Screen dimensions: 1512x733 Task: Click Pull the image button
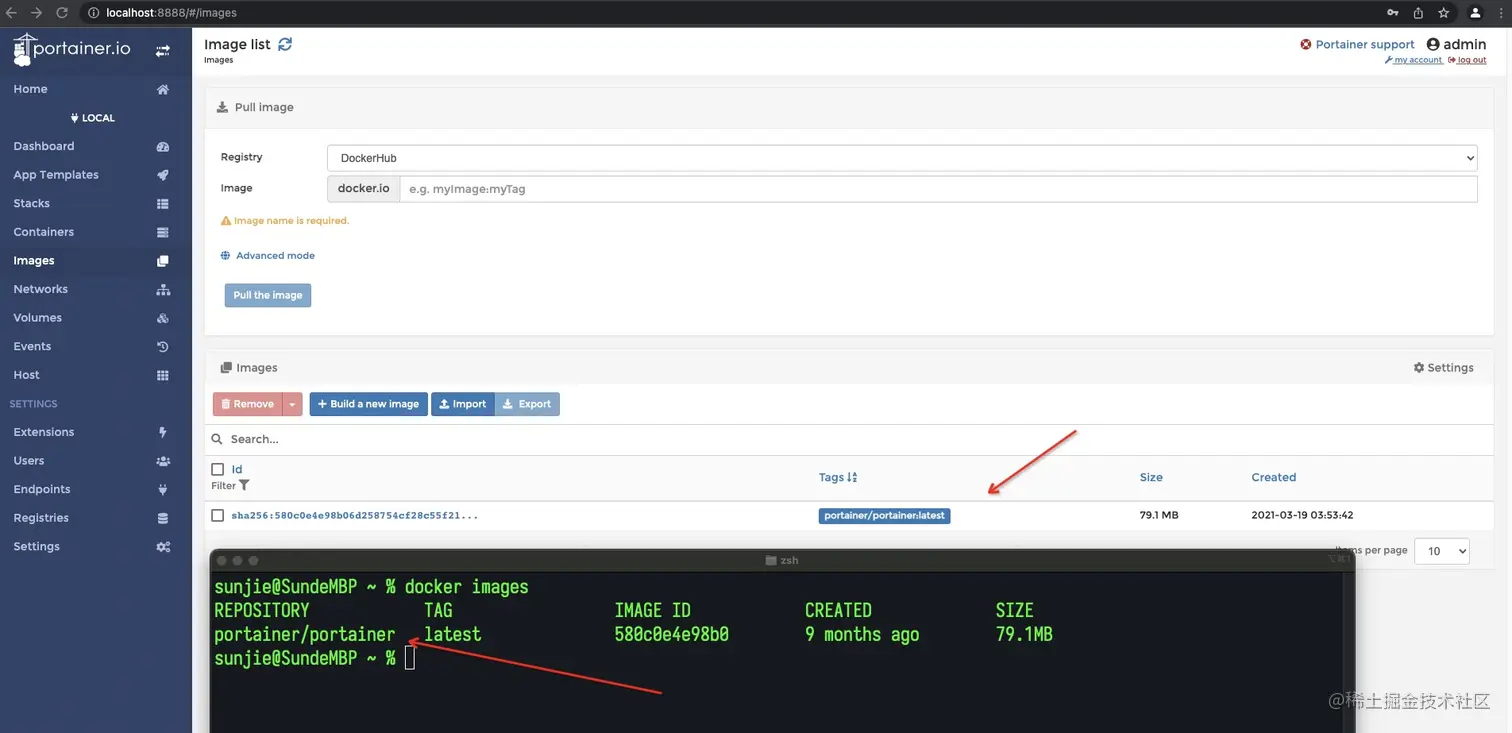pyautogui.click(x=268, y=295)
